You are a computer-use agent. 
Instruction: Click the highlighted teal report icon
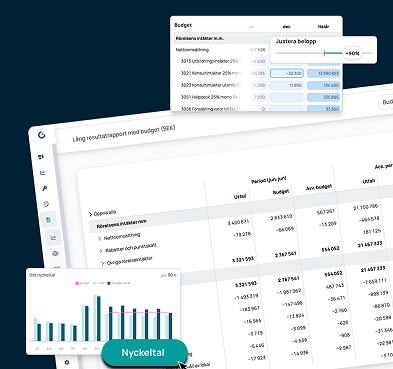(49, 220)
